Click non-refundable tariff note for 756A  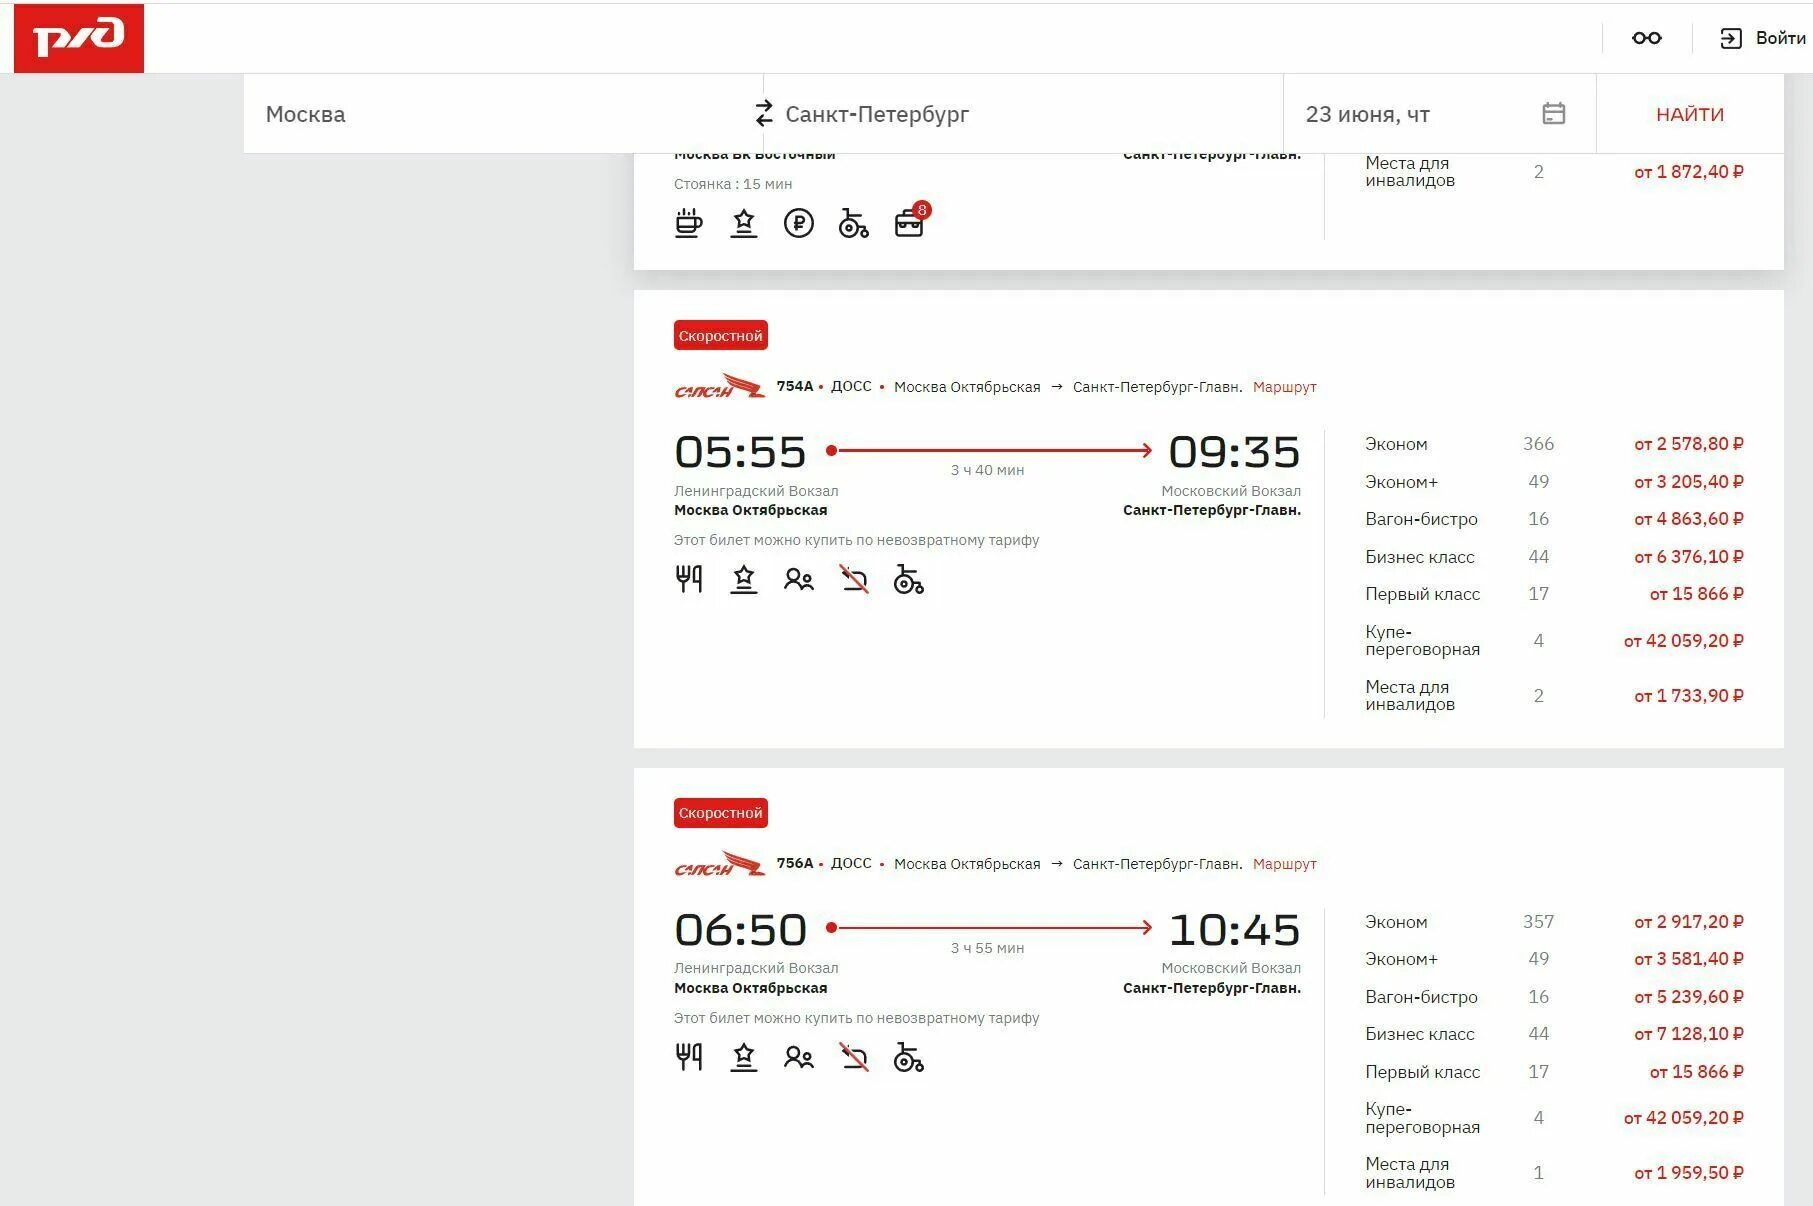(x=857, y=1018)
